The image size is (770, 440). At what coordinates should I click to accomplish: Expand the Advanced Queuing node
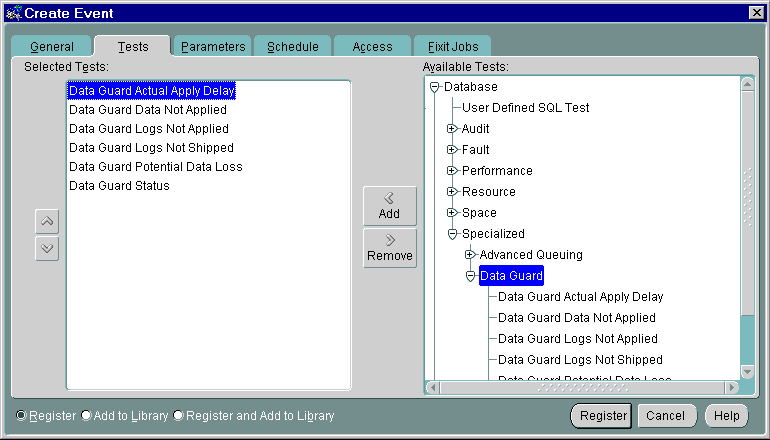(x=470, y=255)
